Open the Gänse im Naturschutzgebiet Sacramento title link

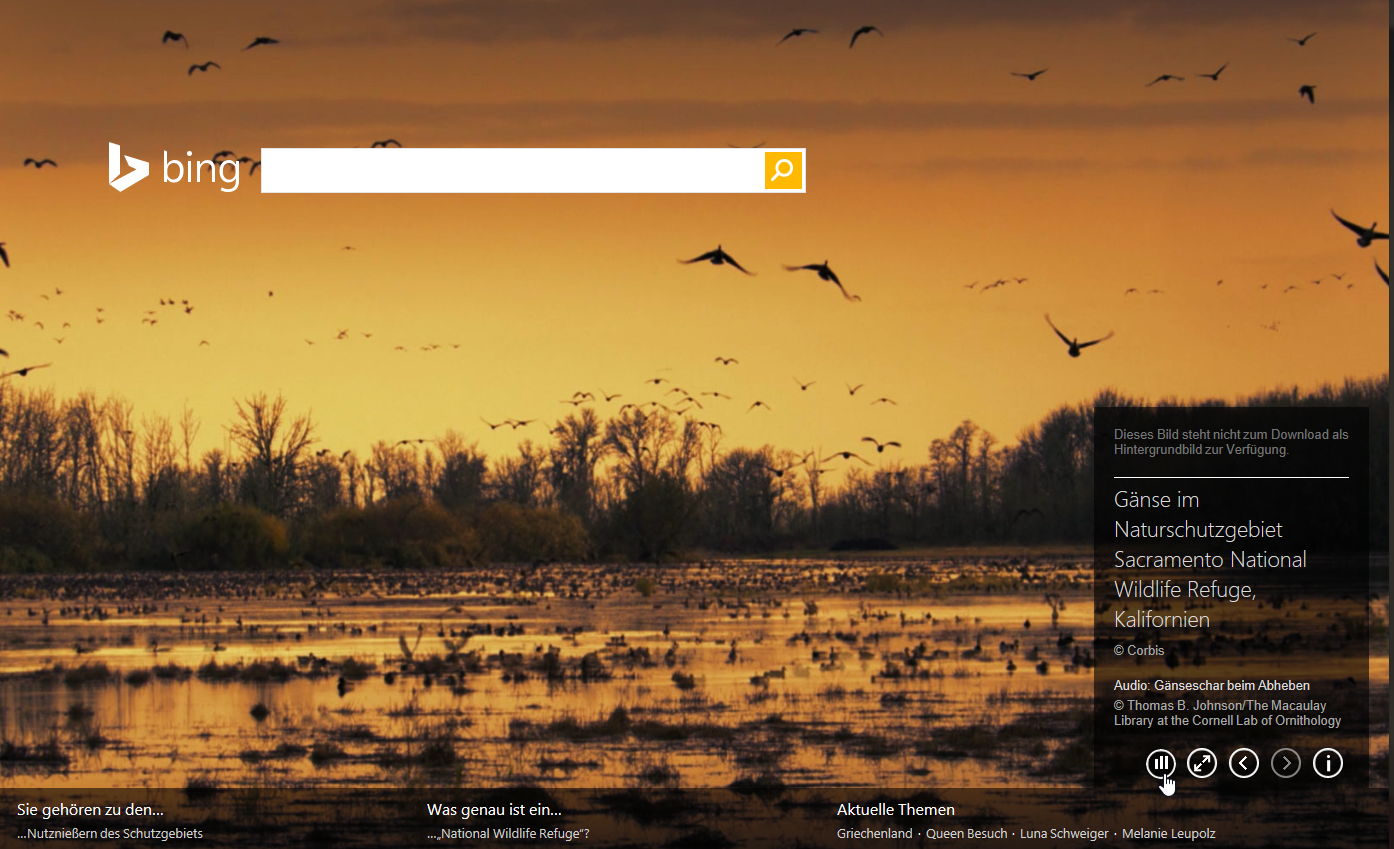pyautogui.click(x=1210, y=559)
